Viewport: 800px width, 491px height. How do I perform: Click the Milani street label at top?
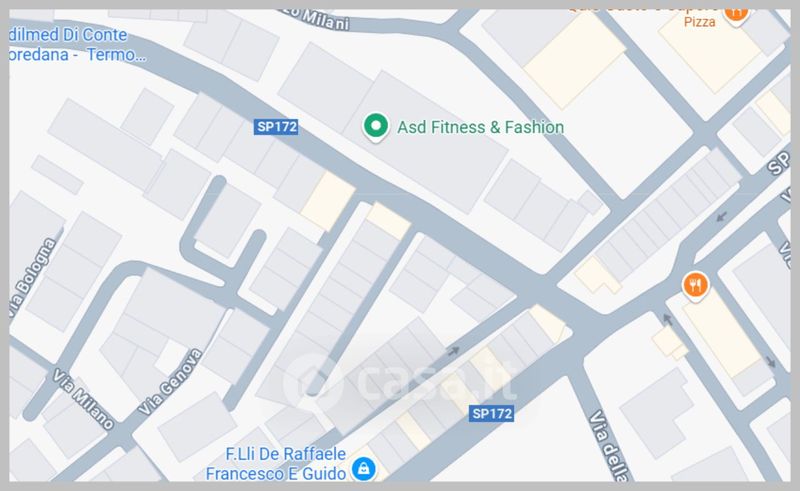point(319,19)
